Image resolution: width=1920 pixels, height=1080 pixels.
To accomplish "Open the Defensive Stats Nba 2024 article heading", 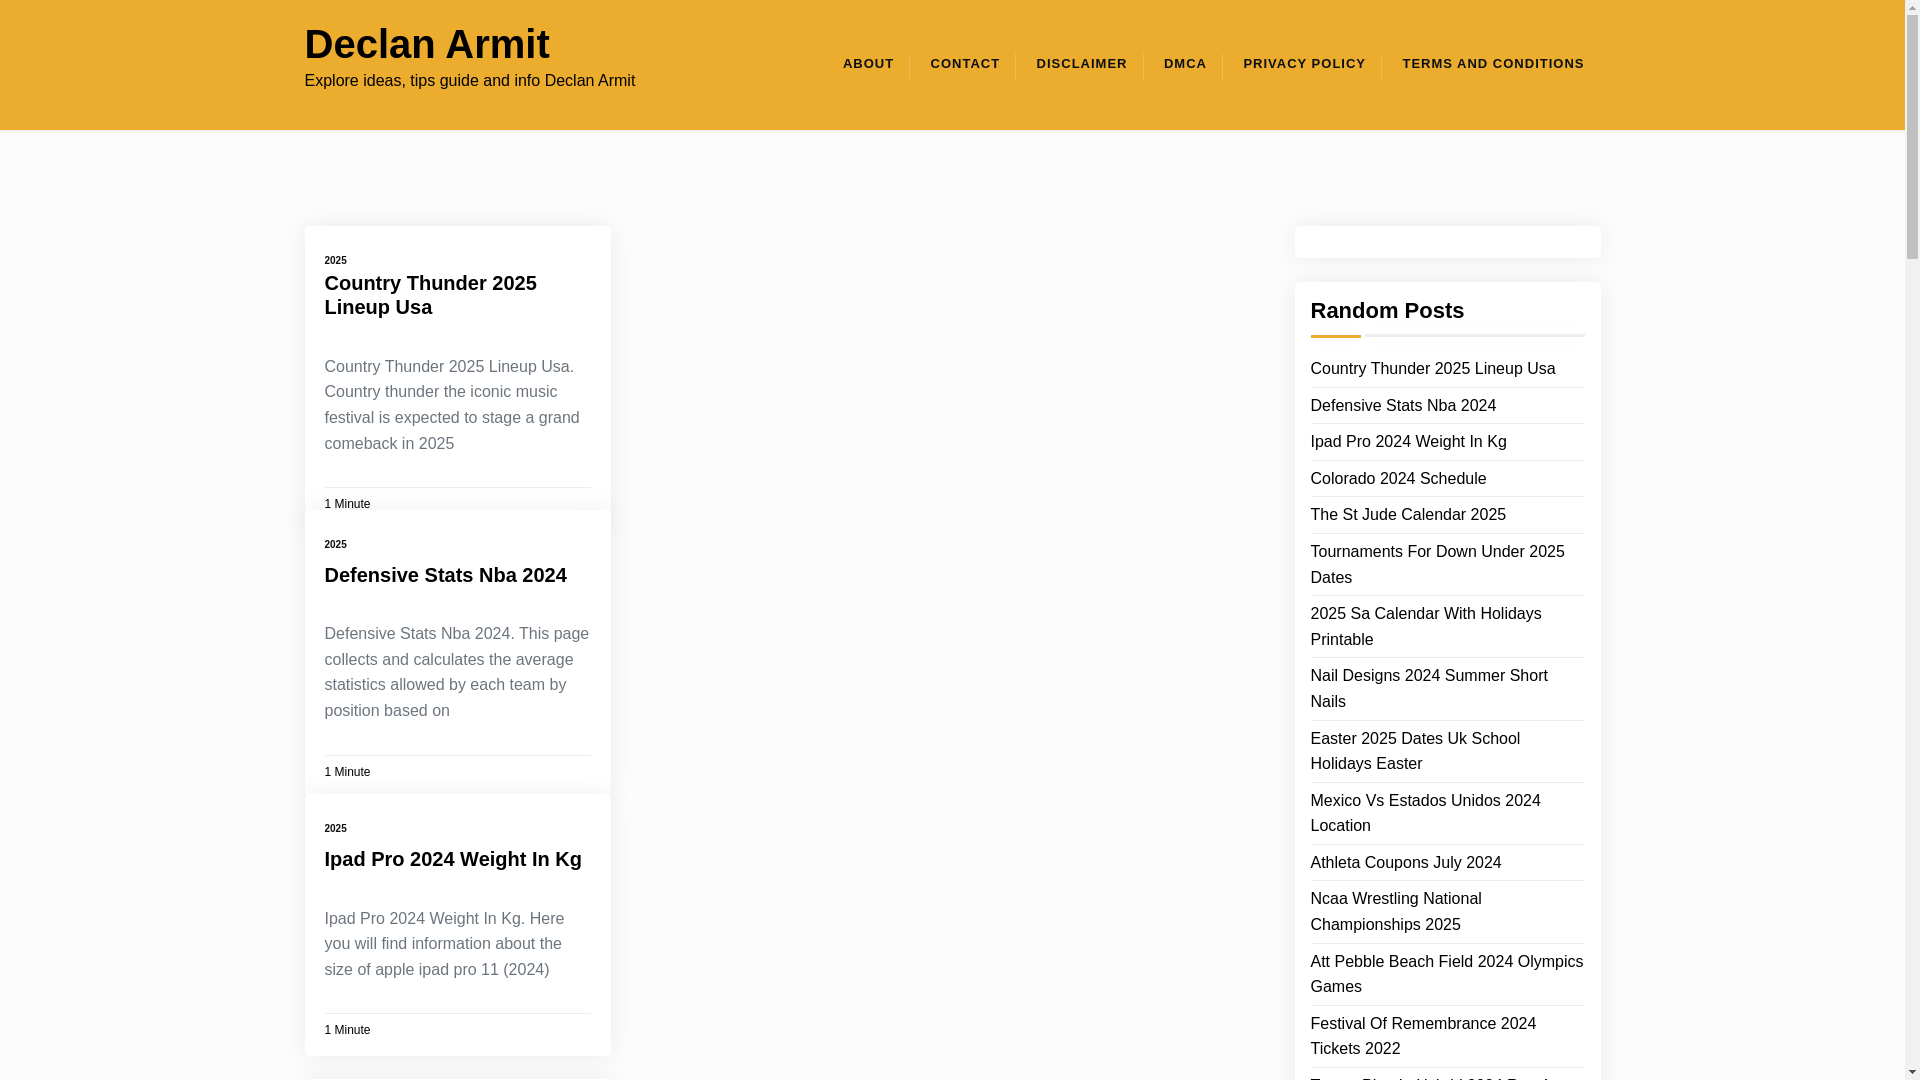I will (x=445, y=575).
